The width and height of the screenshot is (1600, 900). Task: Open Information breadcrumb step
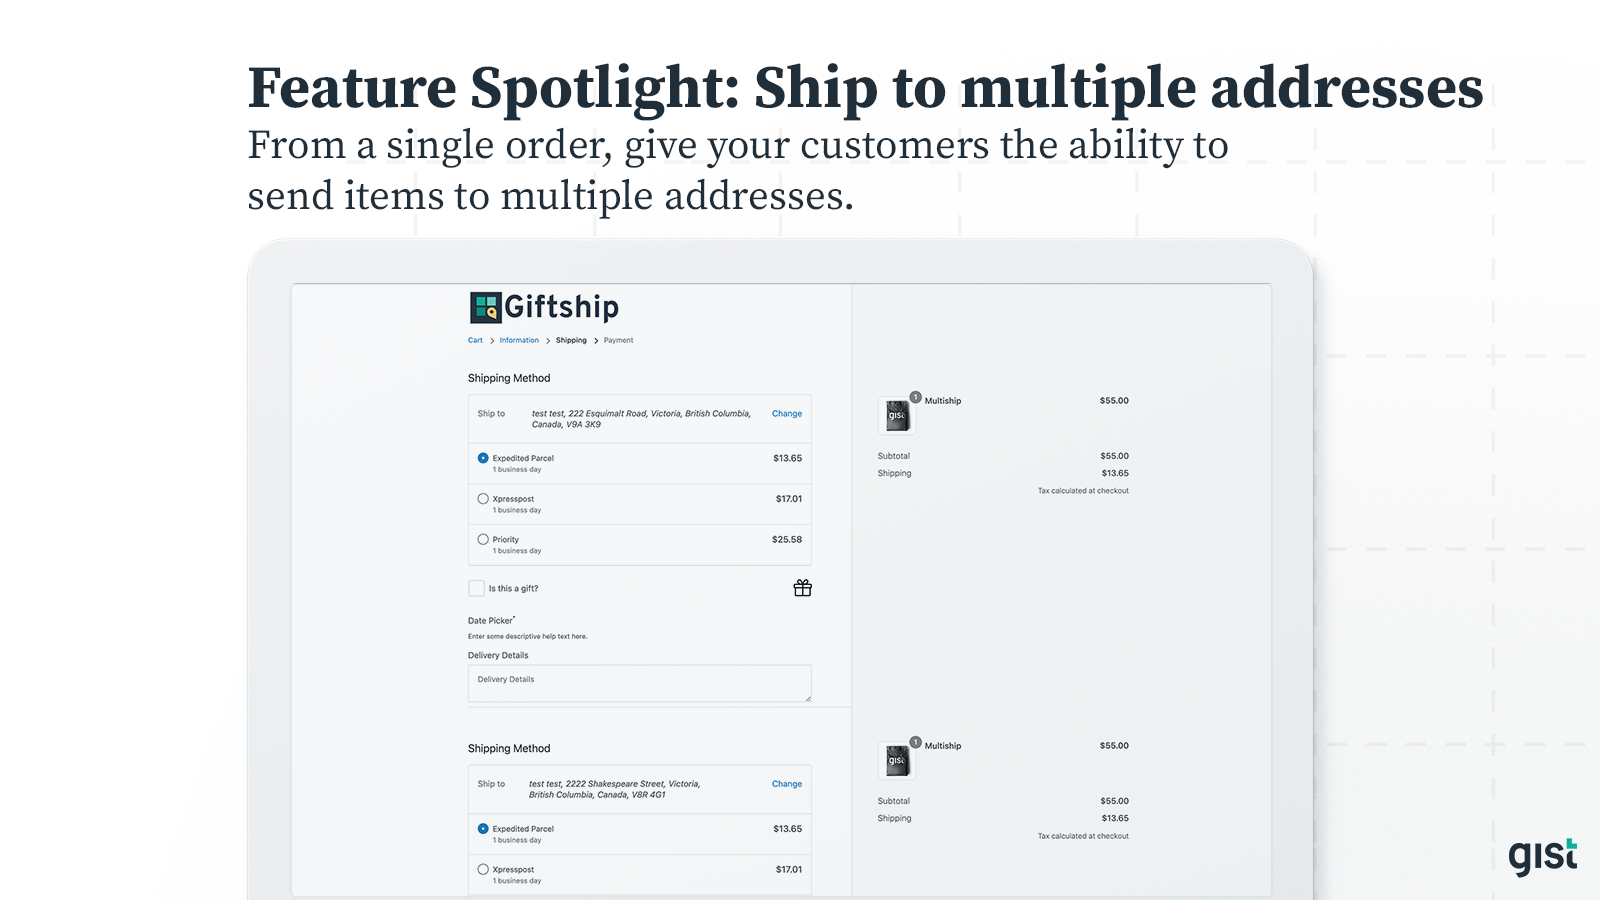point(519,340)
